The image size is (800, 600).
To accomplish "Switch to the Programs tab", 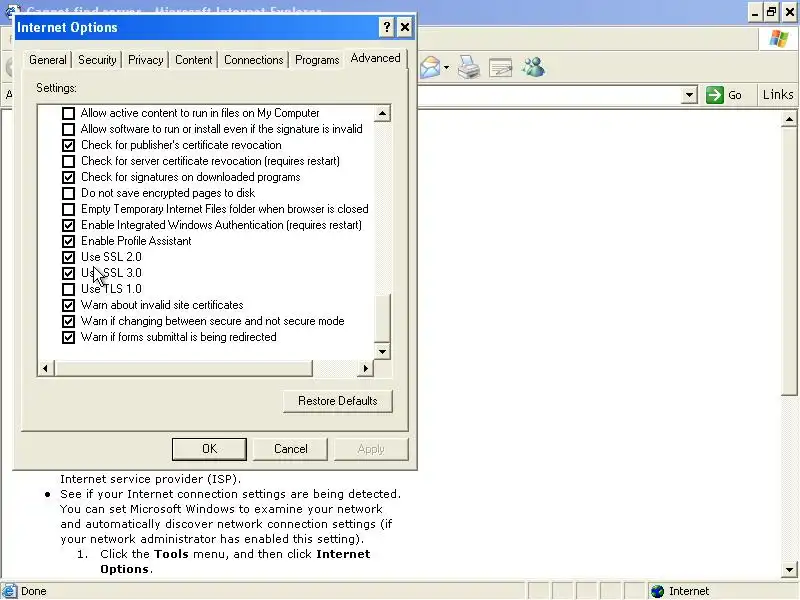I will tap(317, 60).
